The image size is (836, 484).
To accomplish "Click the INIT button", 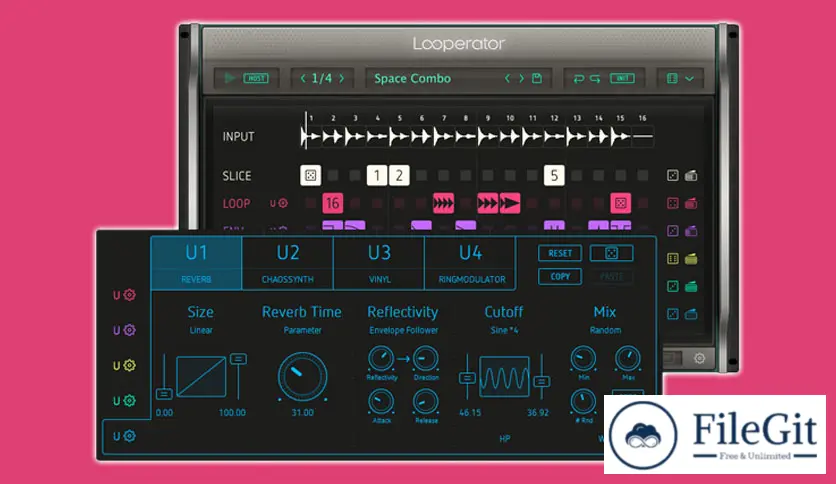I will [x=622, y=78].
